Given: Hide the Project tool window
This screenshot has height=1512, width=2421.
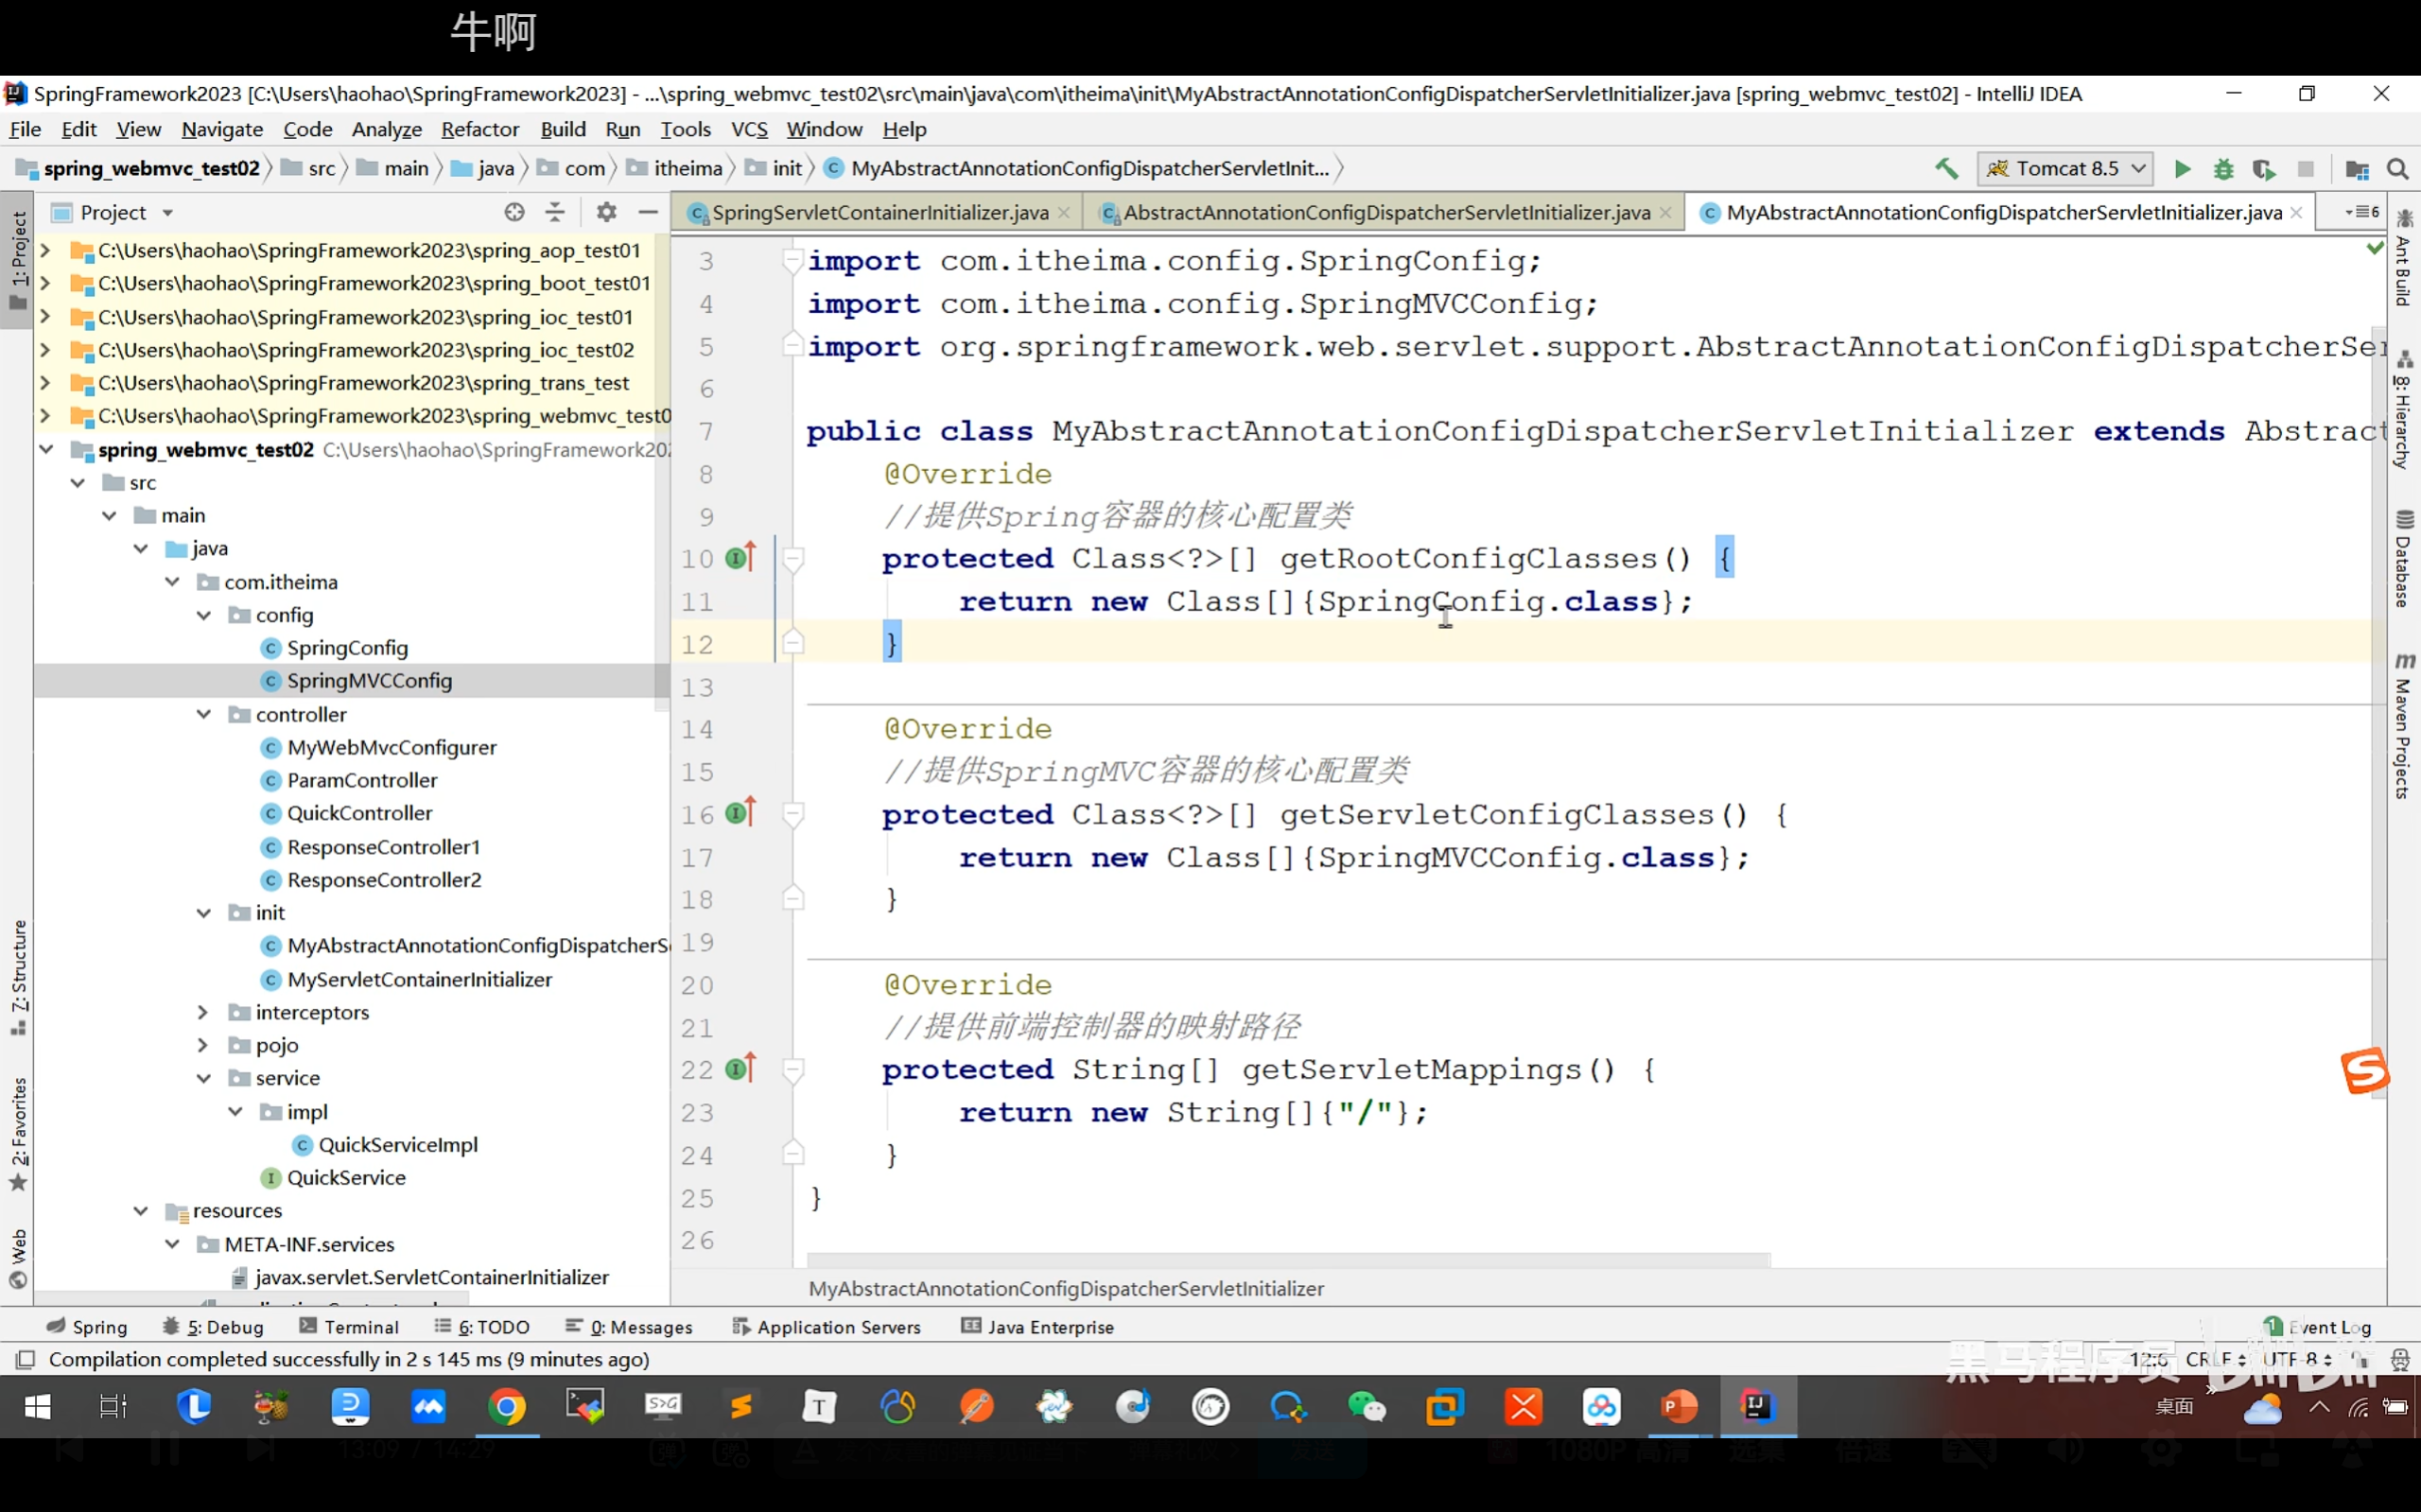Looking at the screenshot, I should tap(648, 212).
